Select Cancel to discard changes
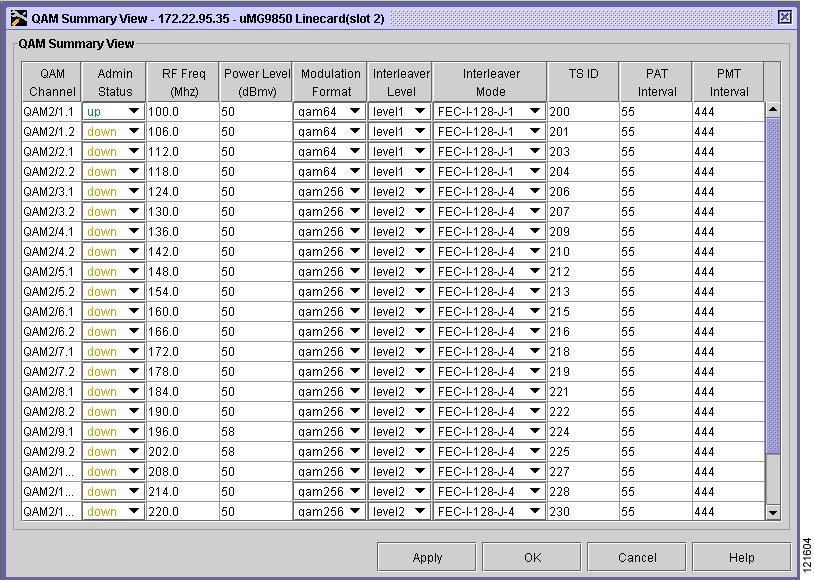This screenshot has width=814, height=580. [636, 557]
